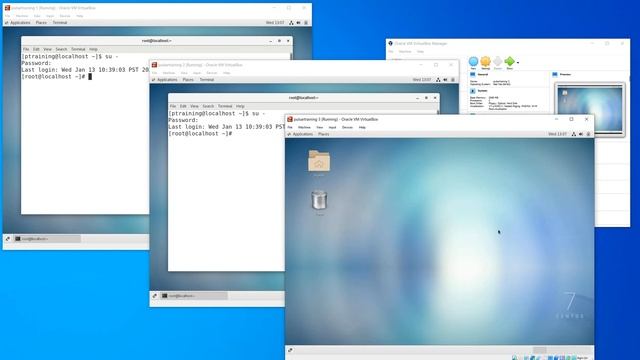Open Help menu in pulsartraining 2 terminal

click(240, 106)
